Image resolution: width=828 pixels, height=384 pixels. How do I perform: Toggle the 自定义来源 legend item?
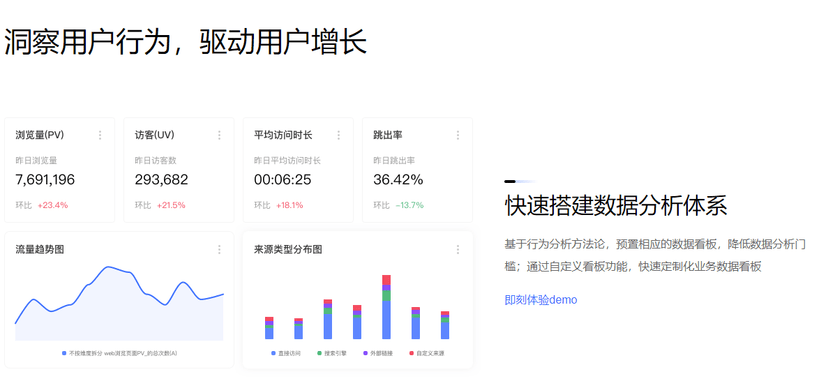tap(427, 353)
